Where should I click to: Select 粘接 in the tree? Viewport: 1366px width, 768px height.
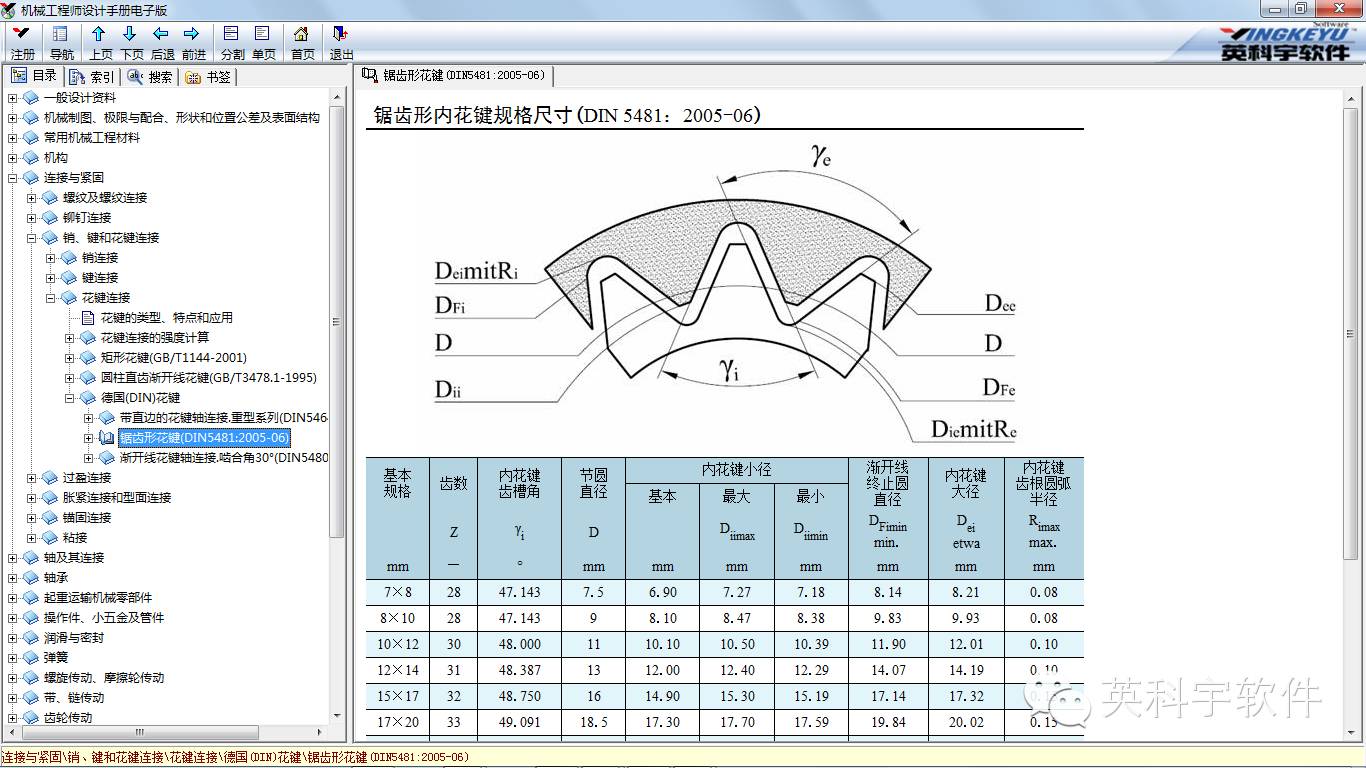click(x=75, y=538)
